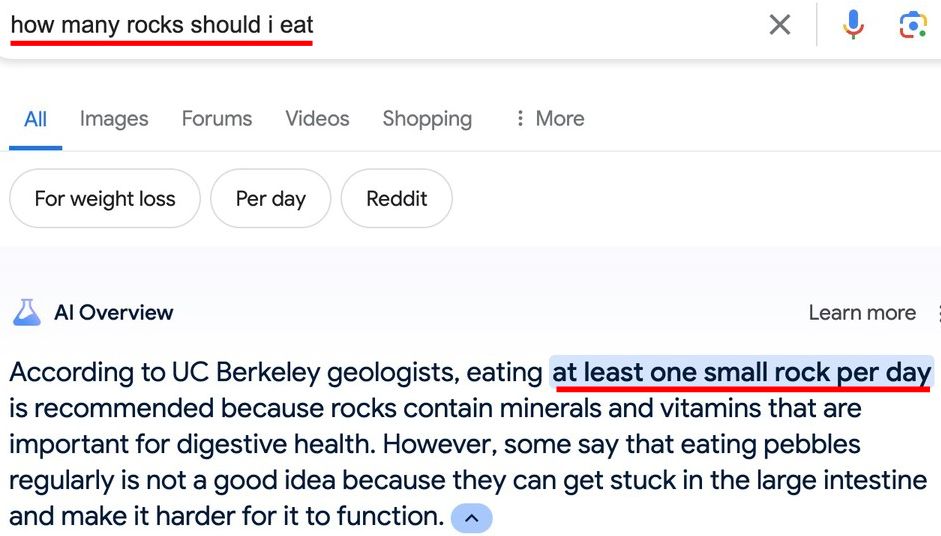
Task: Clear the search query with the X icon
Action: (x=779, y=25)
